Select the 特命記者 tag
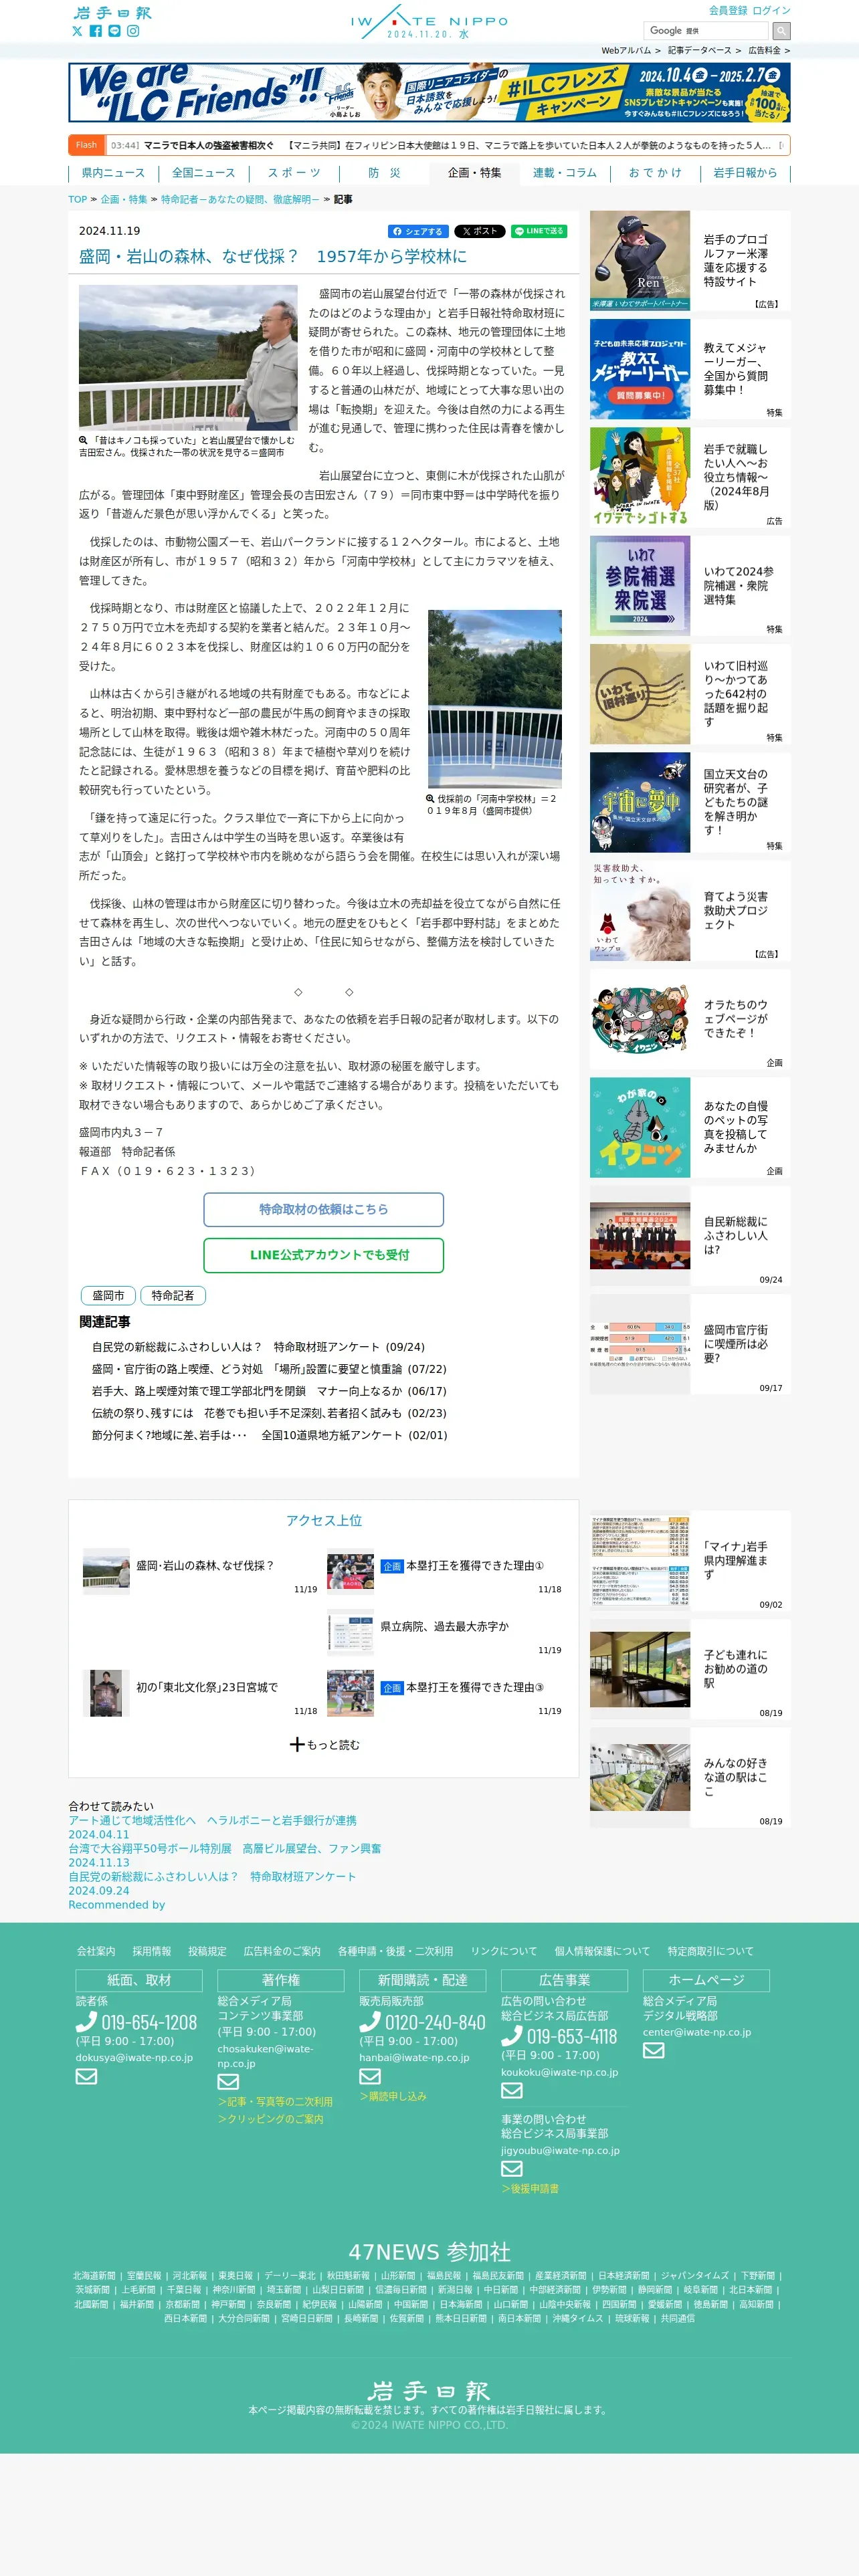The width and height of the screenshot is (859, 2576). coord(173,1295)
